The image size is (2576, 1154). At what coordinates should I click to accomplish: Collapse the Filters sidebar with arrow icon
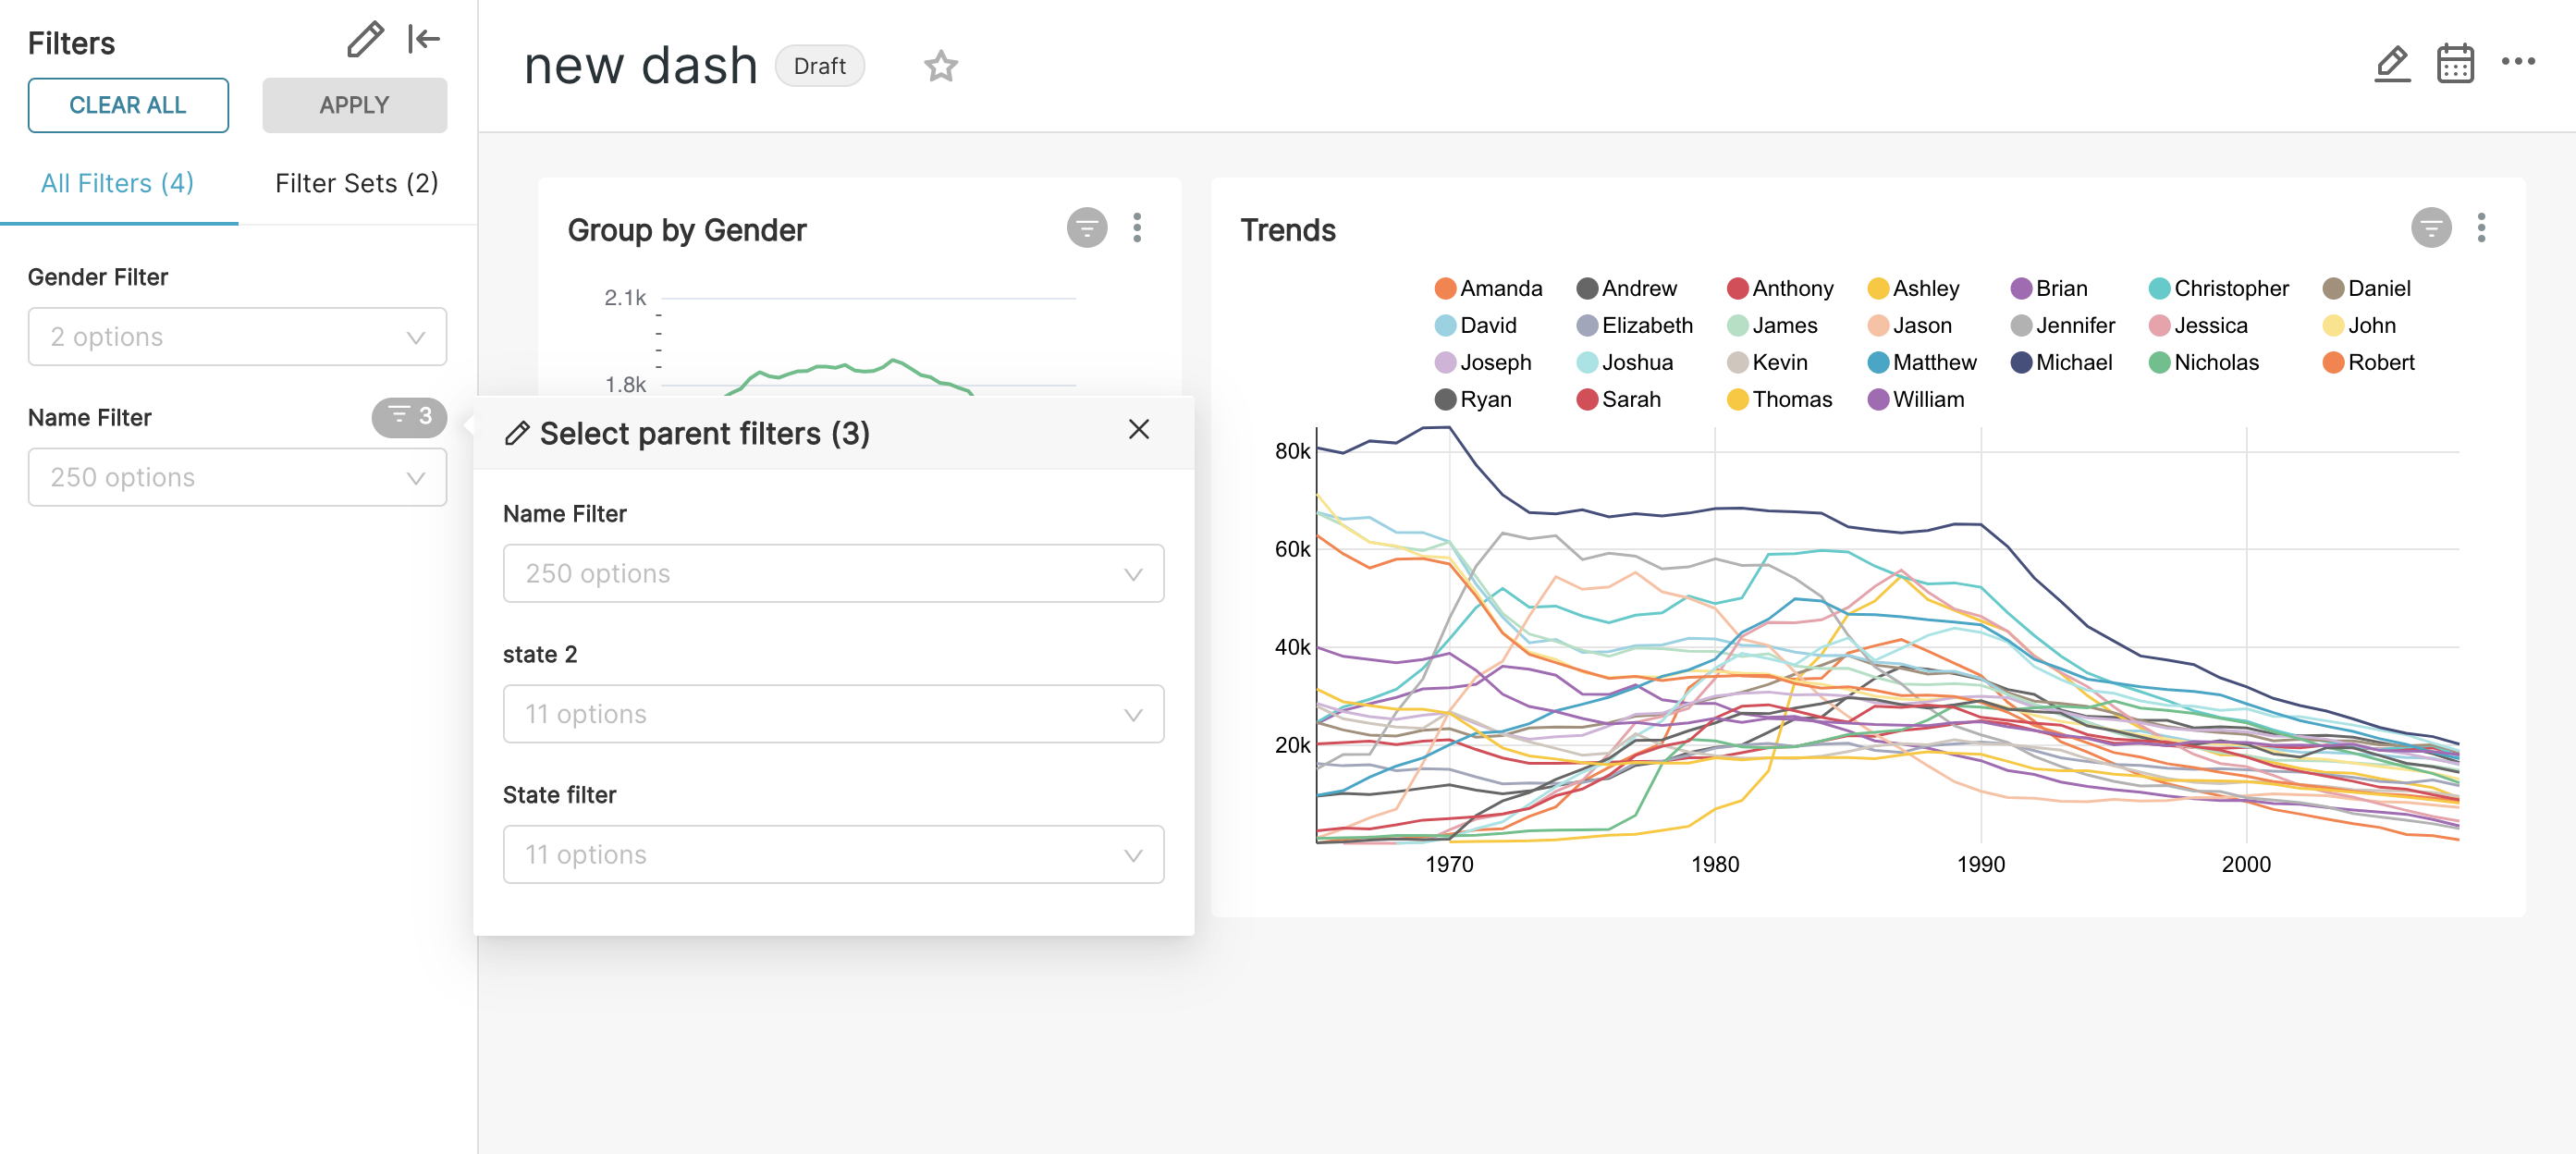pos(424,40)
